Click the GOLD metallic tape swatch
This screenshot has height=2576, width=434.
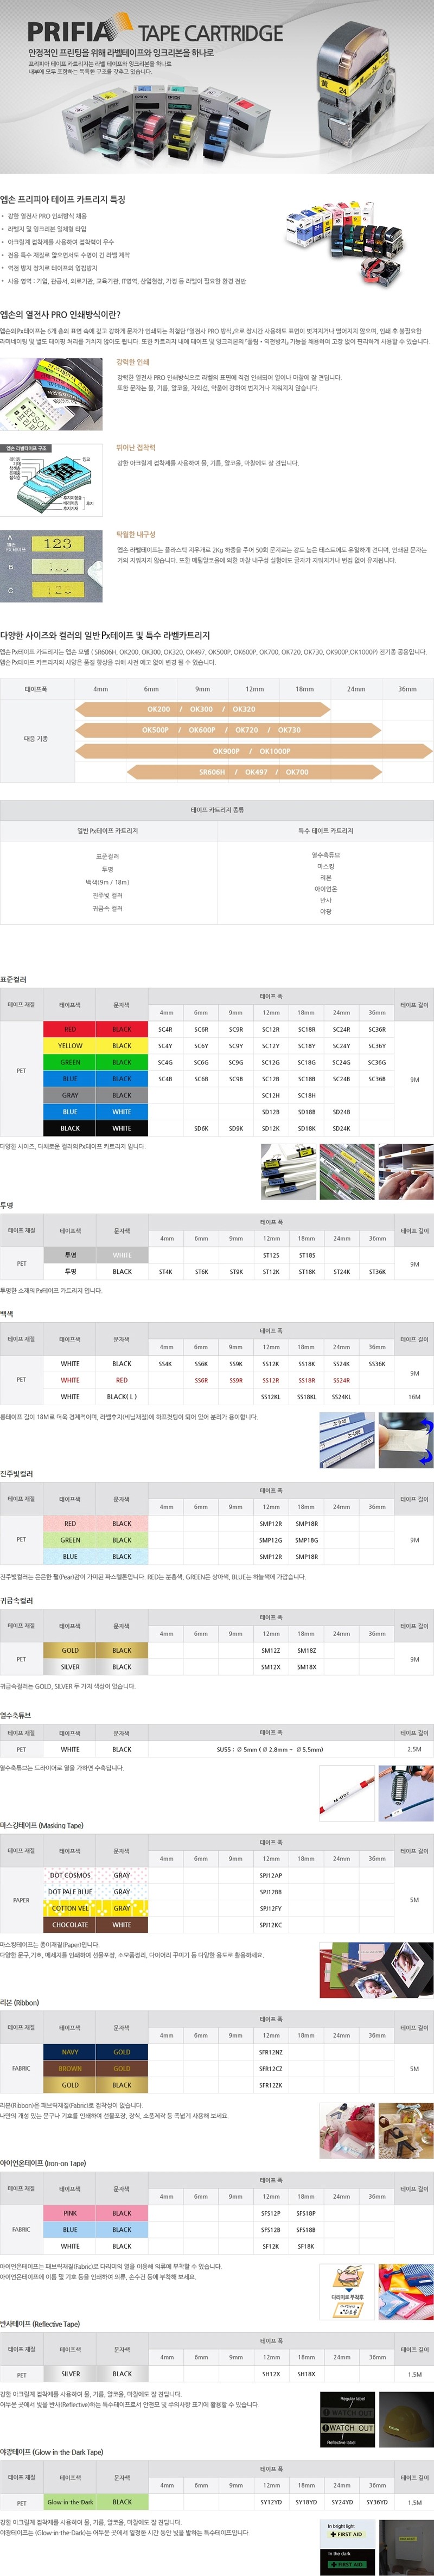[x=70, y=1650]
